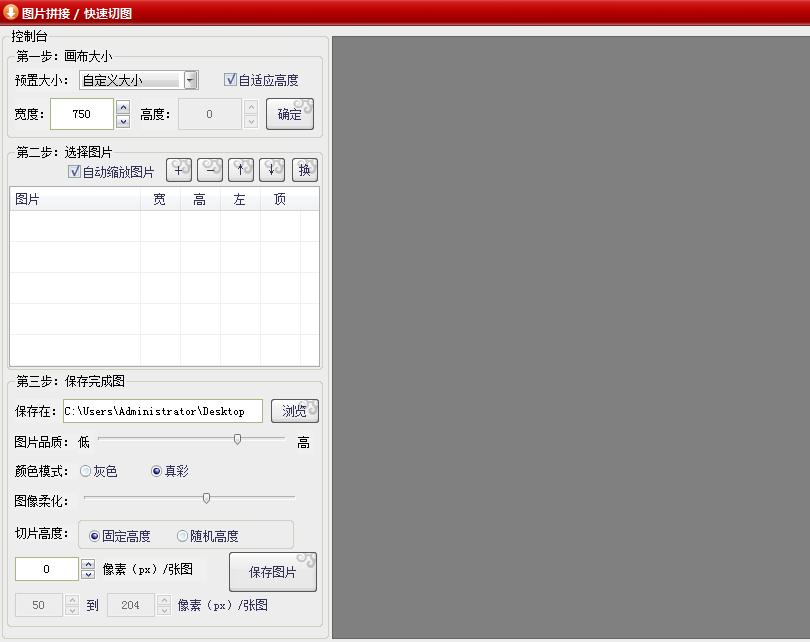This screenshot has width=810, height=642.
Task: Click the 宽度 width input field
Action: 82,114
